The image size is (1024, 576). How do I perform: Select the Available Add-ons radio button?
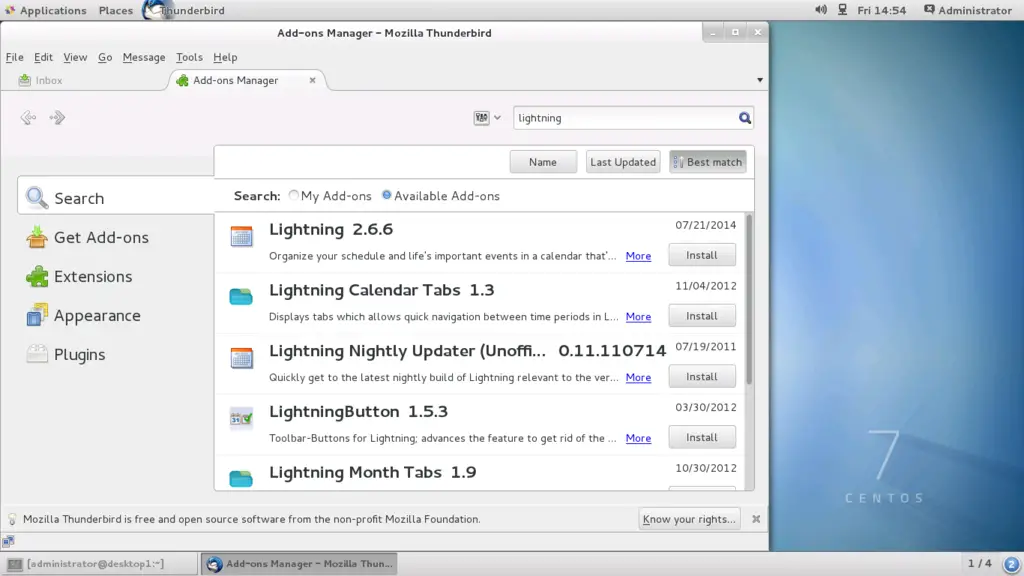(387, 195)
